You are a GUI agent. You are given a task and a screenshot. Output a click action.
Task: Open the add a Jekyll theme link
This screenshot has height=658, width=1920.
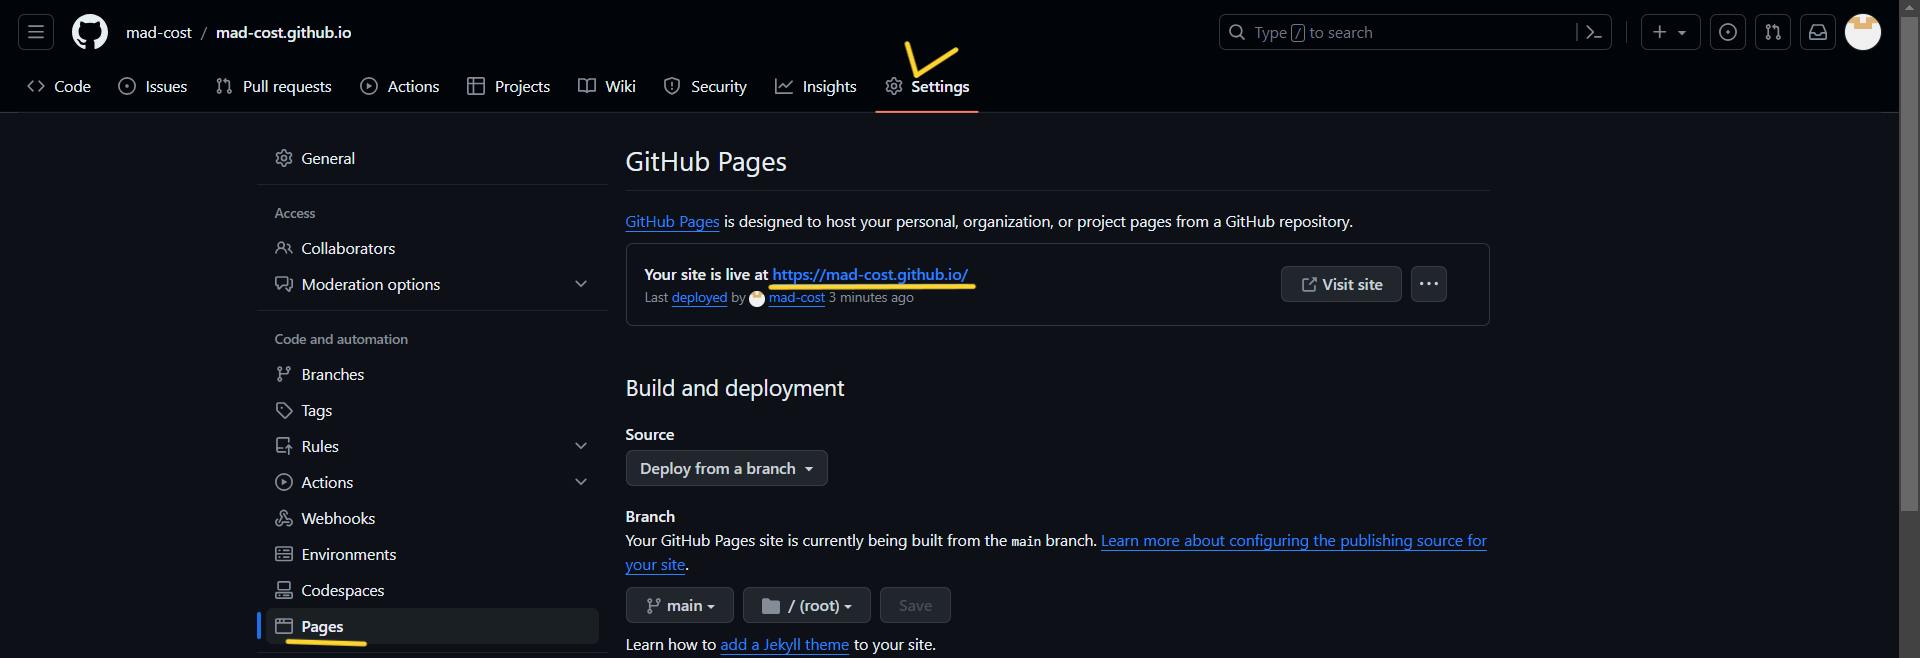pos(784,645)
